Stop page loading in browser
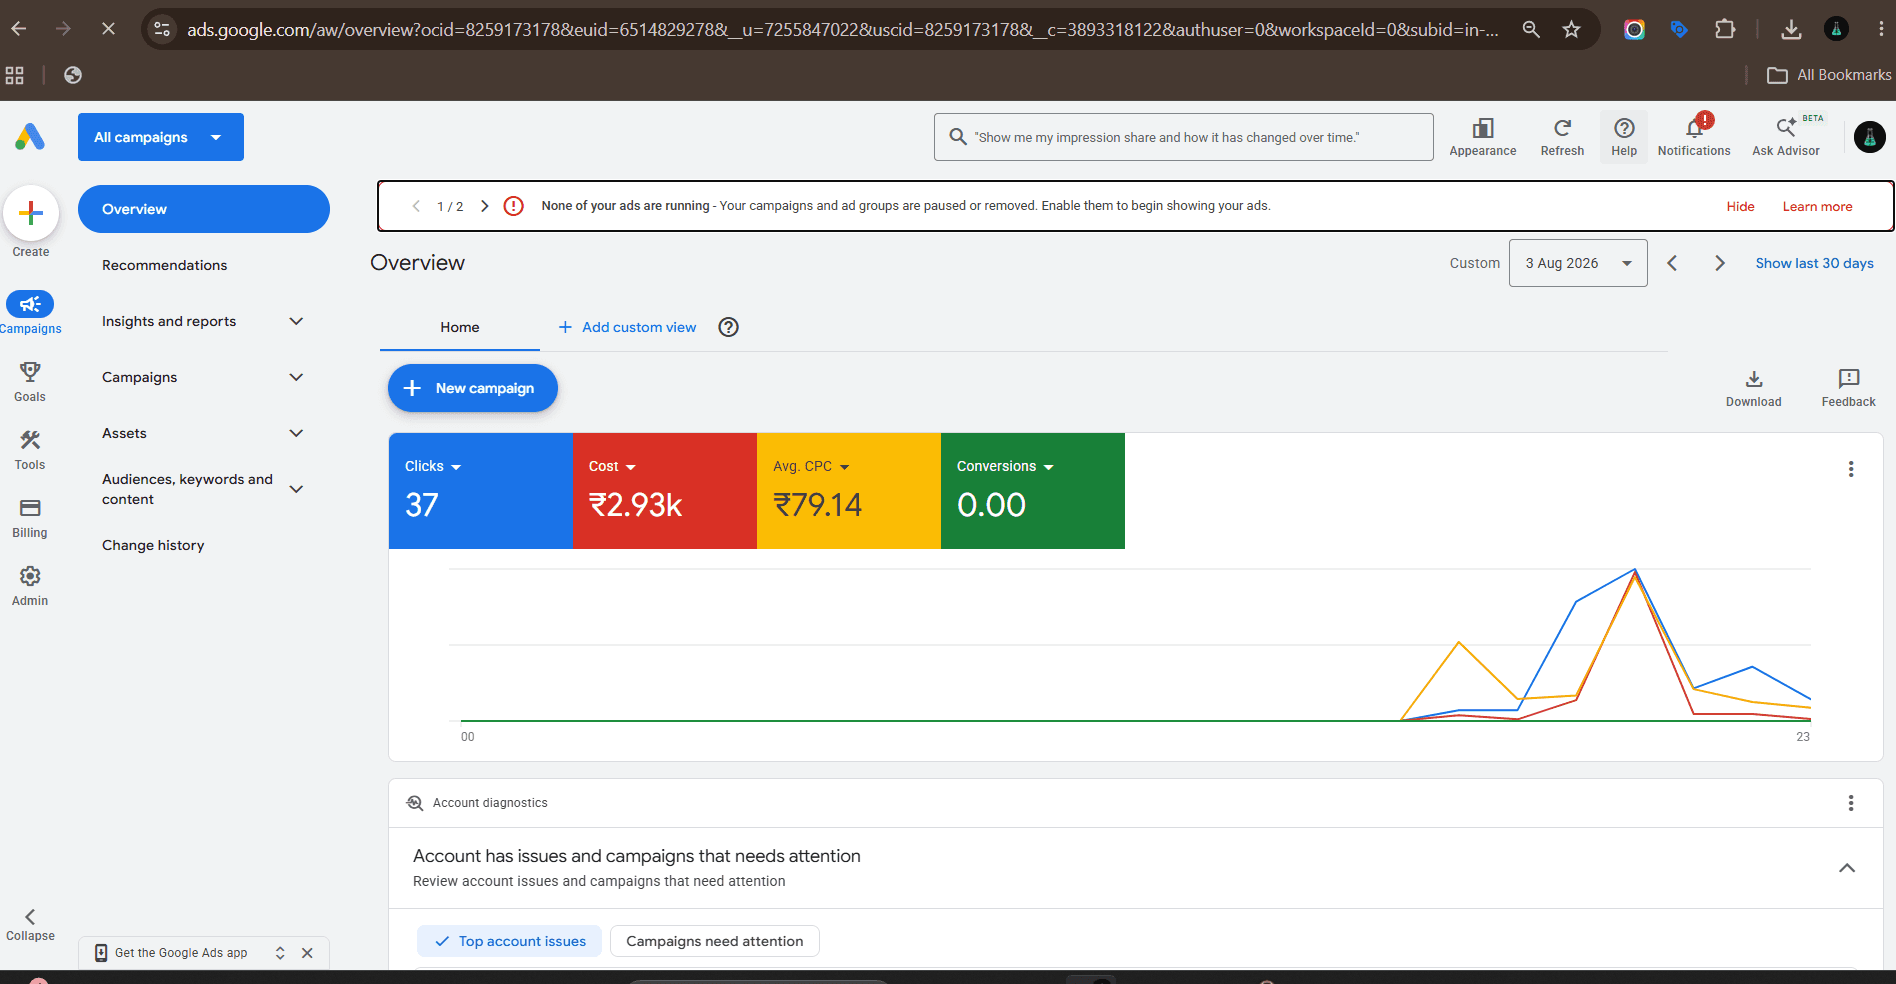 coord(108,29)
